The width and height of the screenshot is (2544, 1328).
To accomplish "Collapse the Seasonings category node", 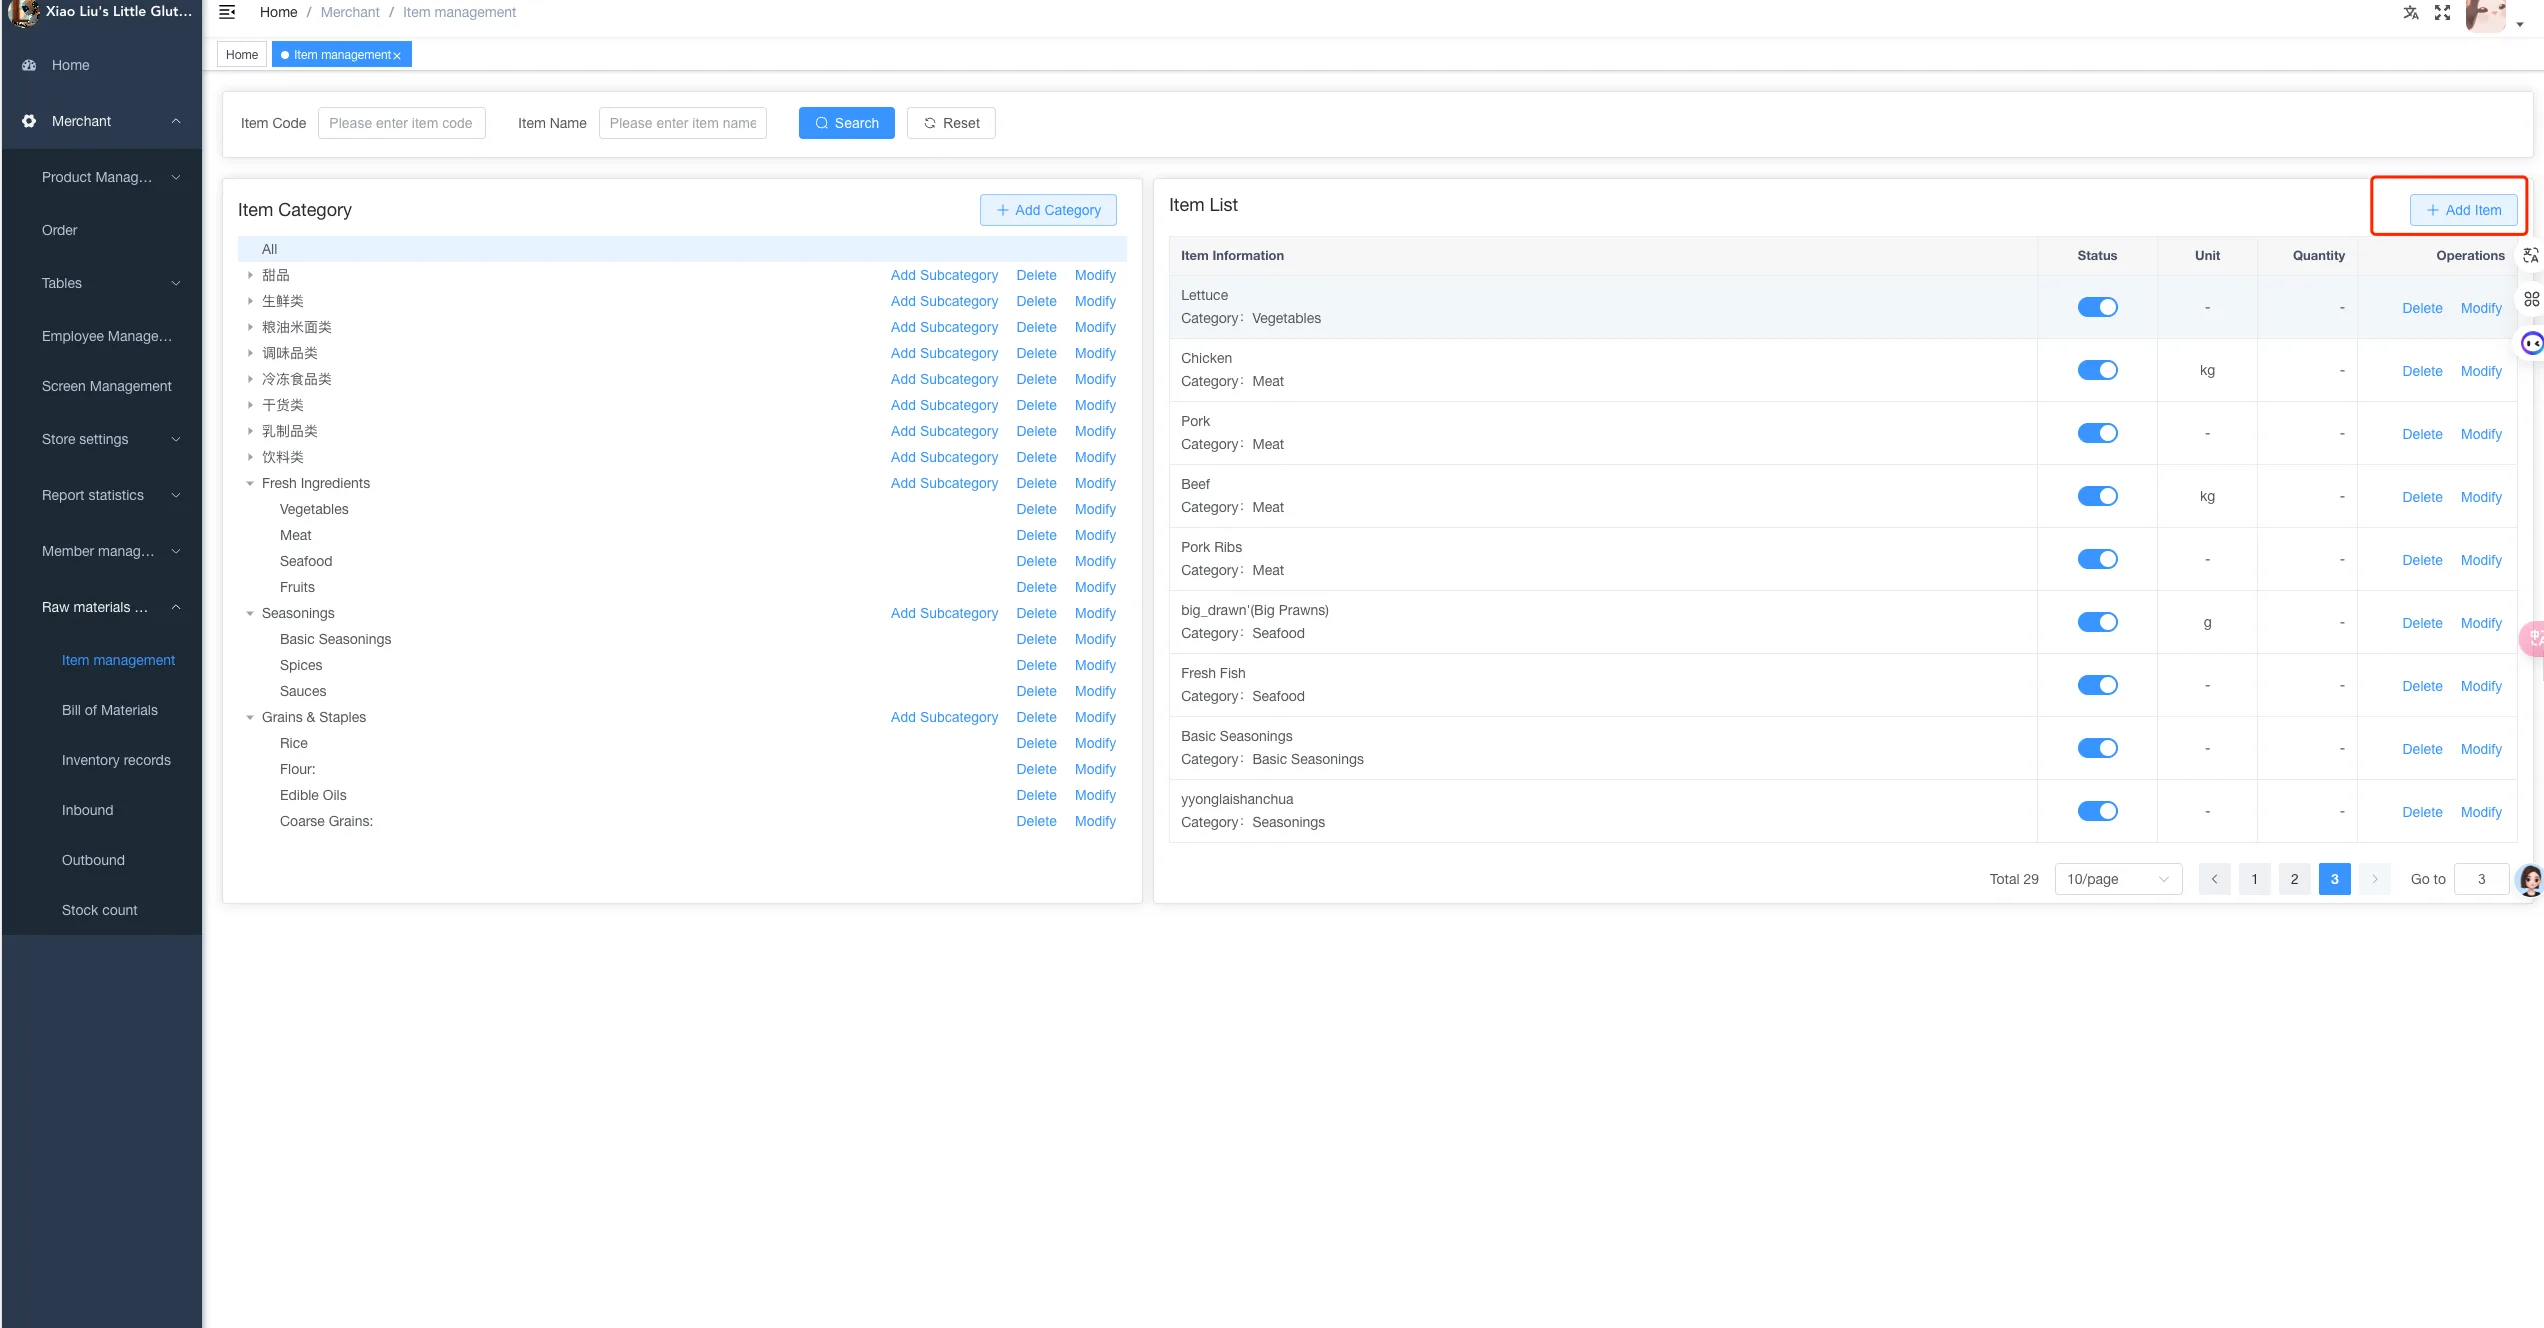I will tap(250, 613).
